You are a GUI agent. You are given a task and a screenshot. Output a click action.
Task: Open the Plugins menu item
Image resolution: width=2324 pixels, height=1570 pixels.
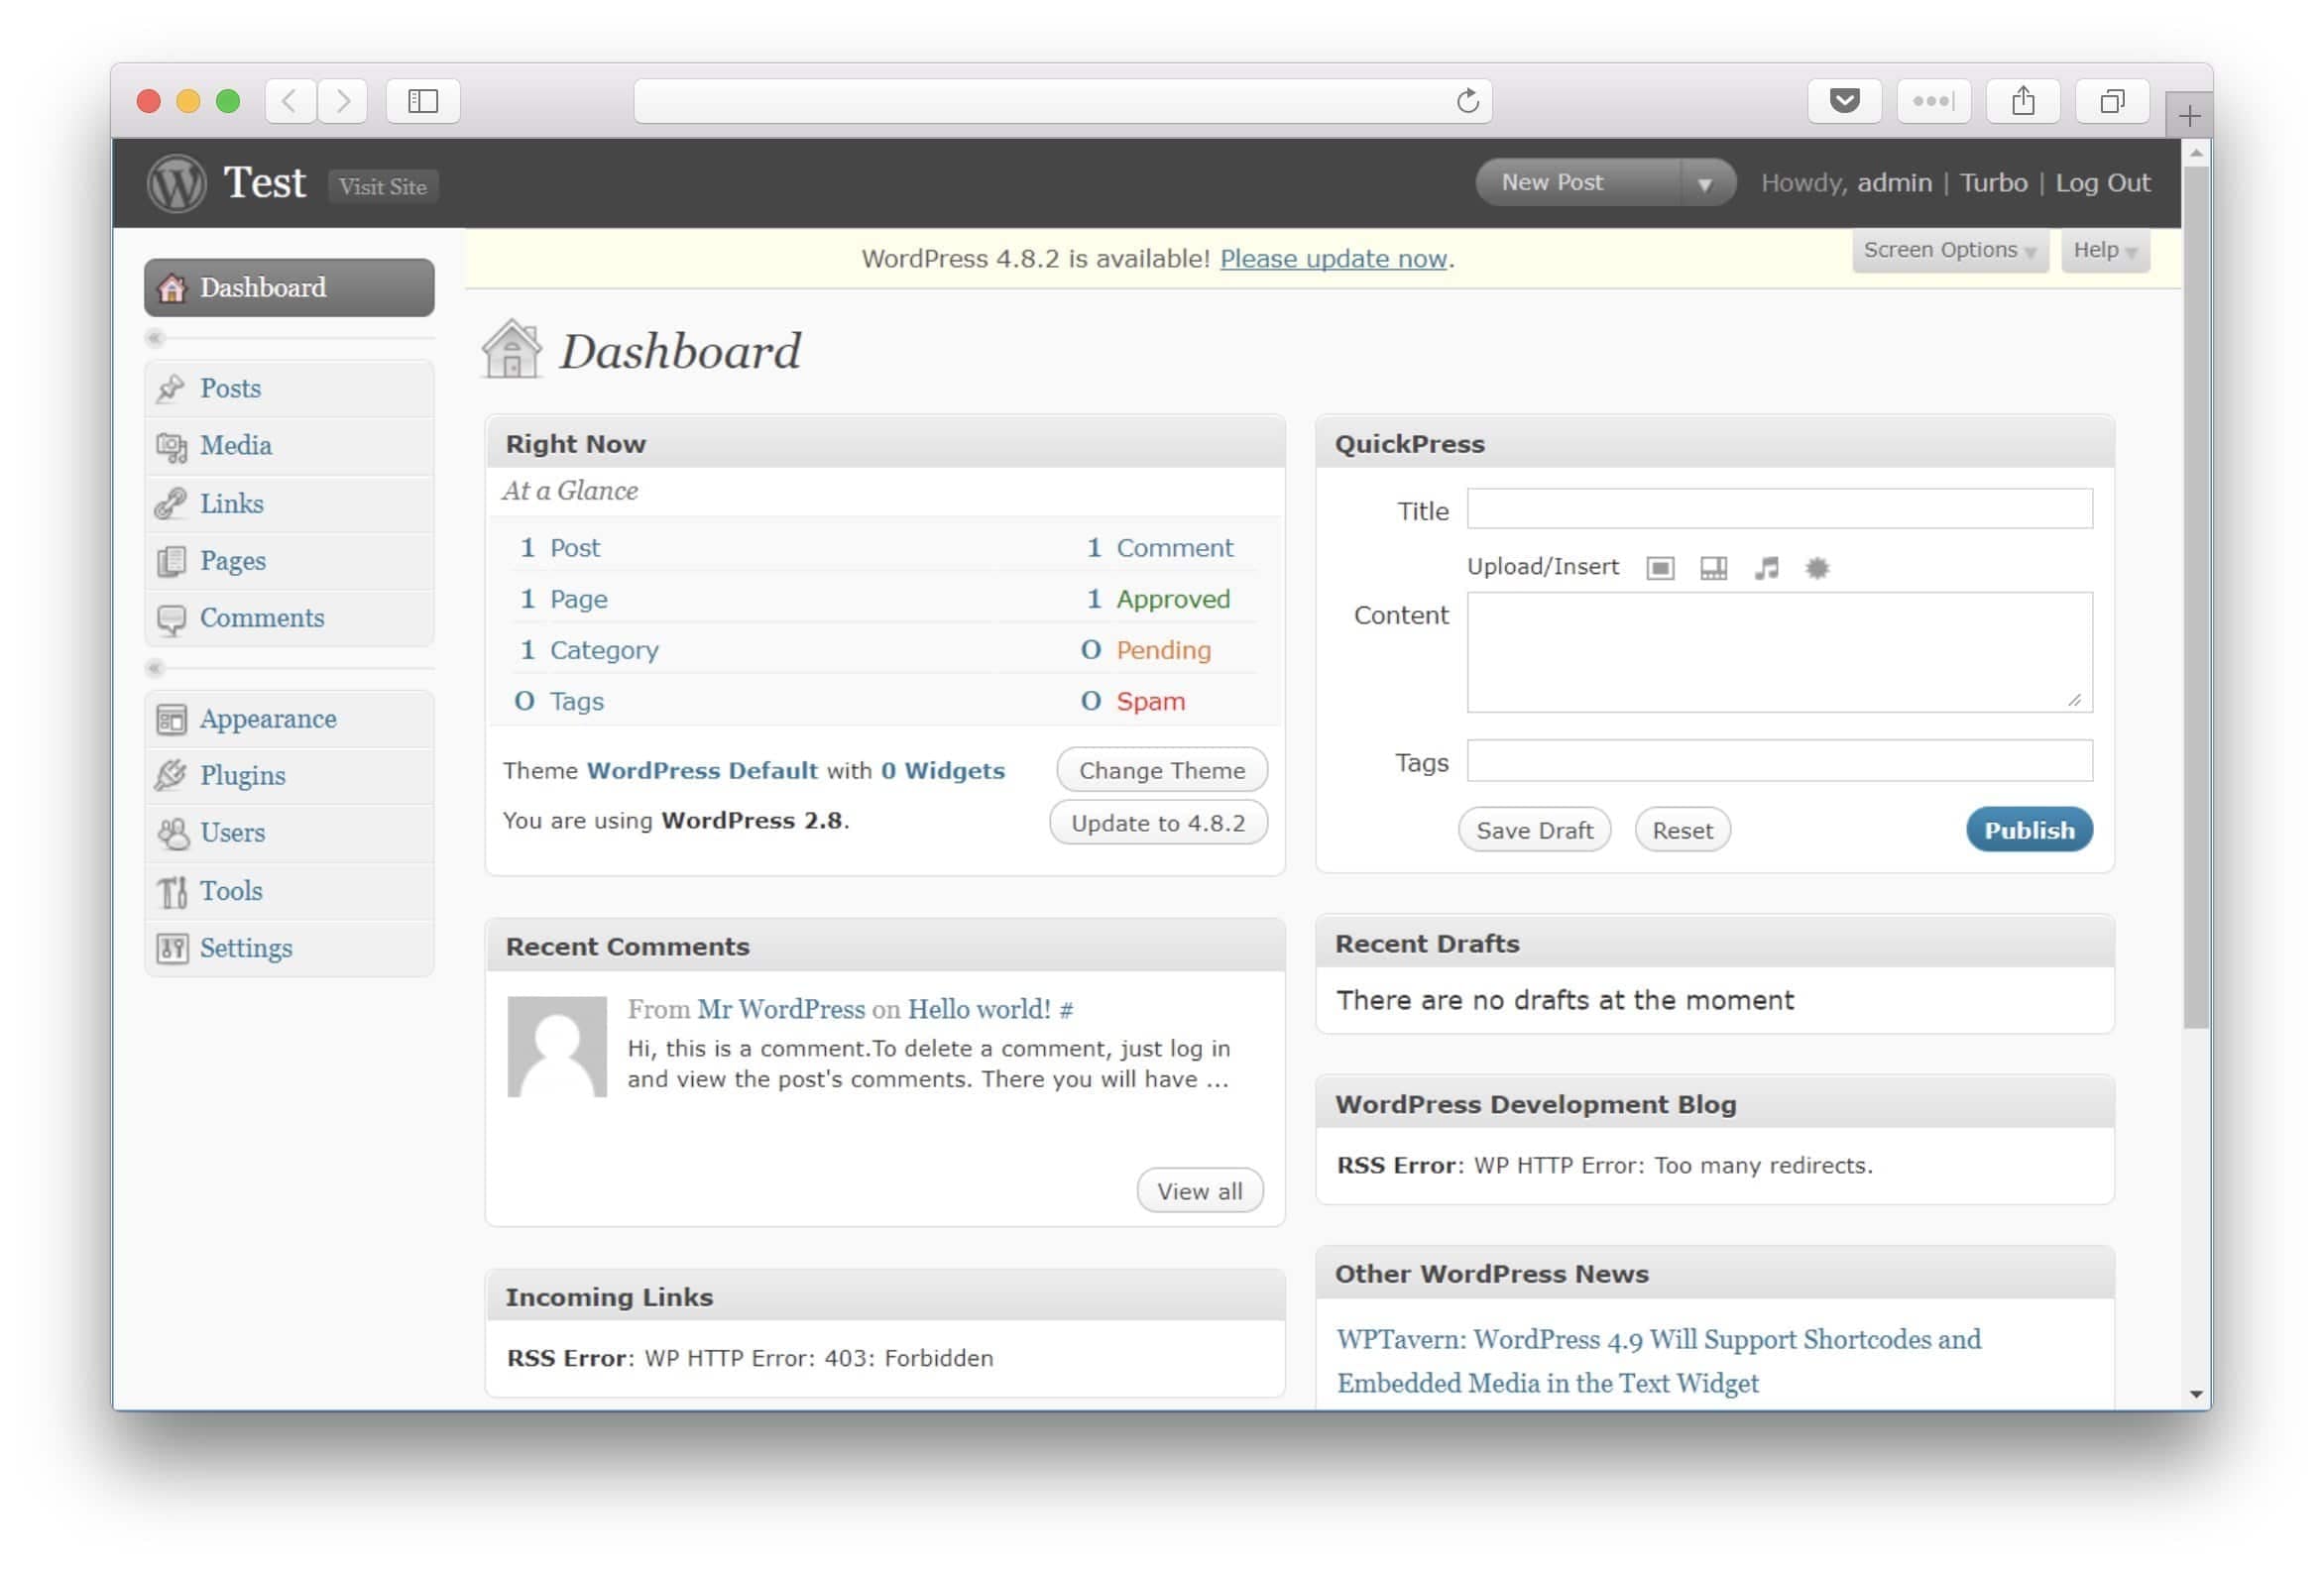pyautogui.click(x=242, y=776)
